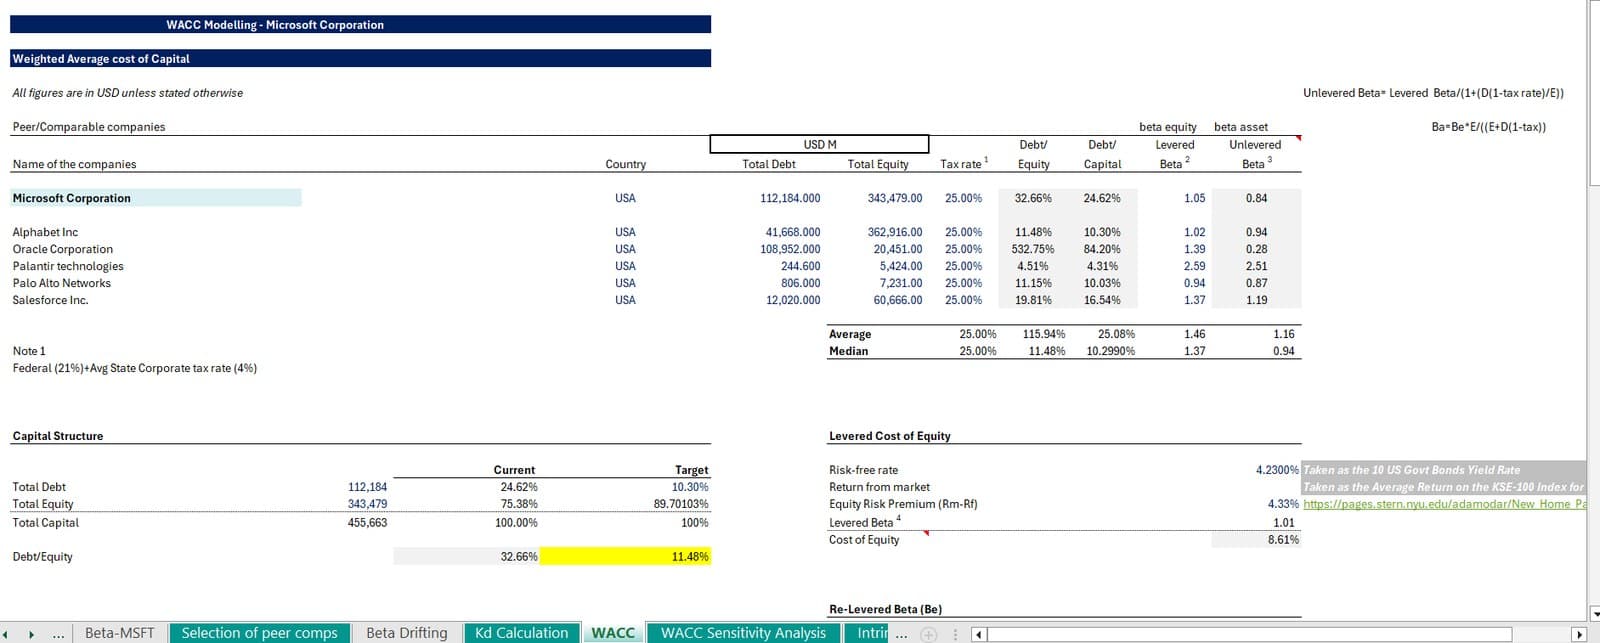Image resolution: width=1600 pixels, height=643 pixels.
Task: Select the Microsoft Corporation name cell
Action: point(156,198)
